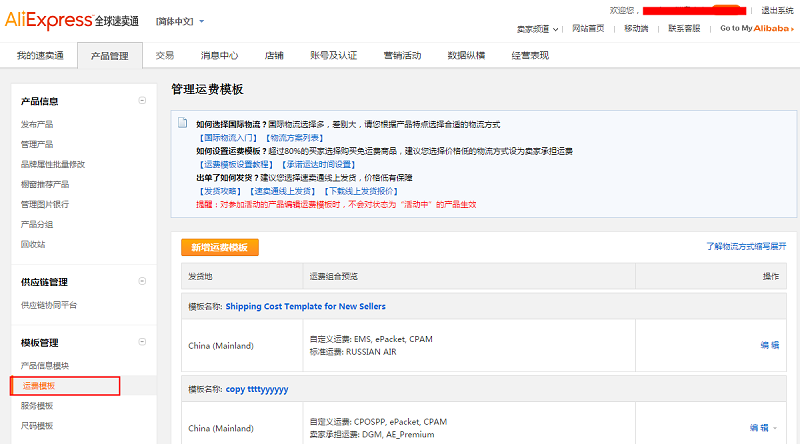Click the document icon in notice box
Image resolution: width=800 pixels, height=444 pixels.
point(182,122)
